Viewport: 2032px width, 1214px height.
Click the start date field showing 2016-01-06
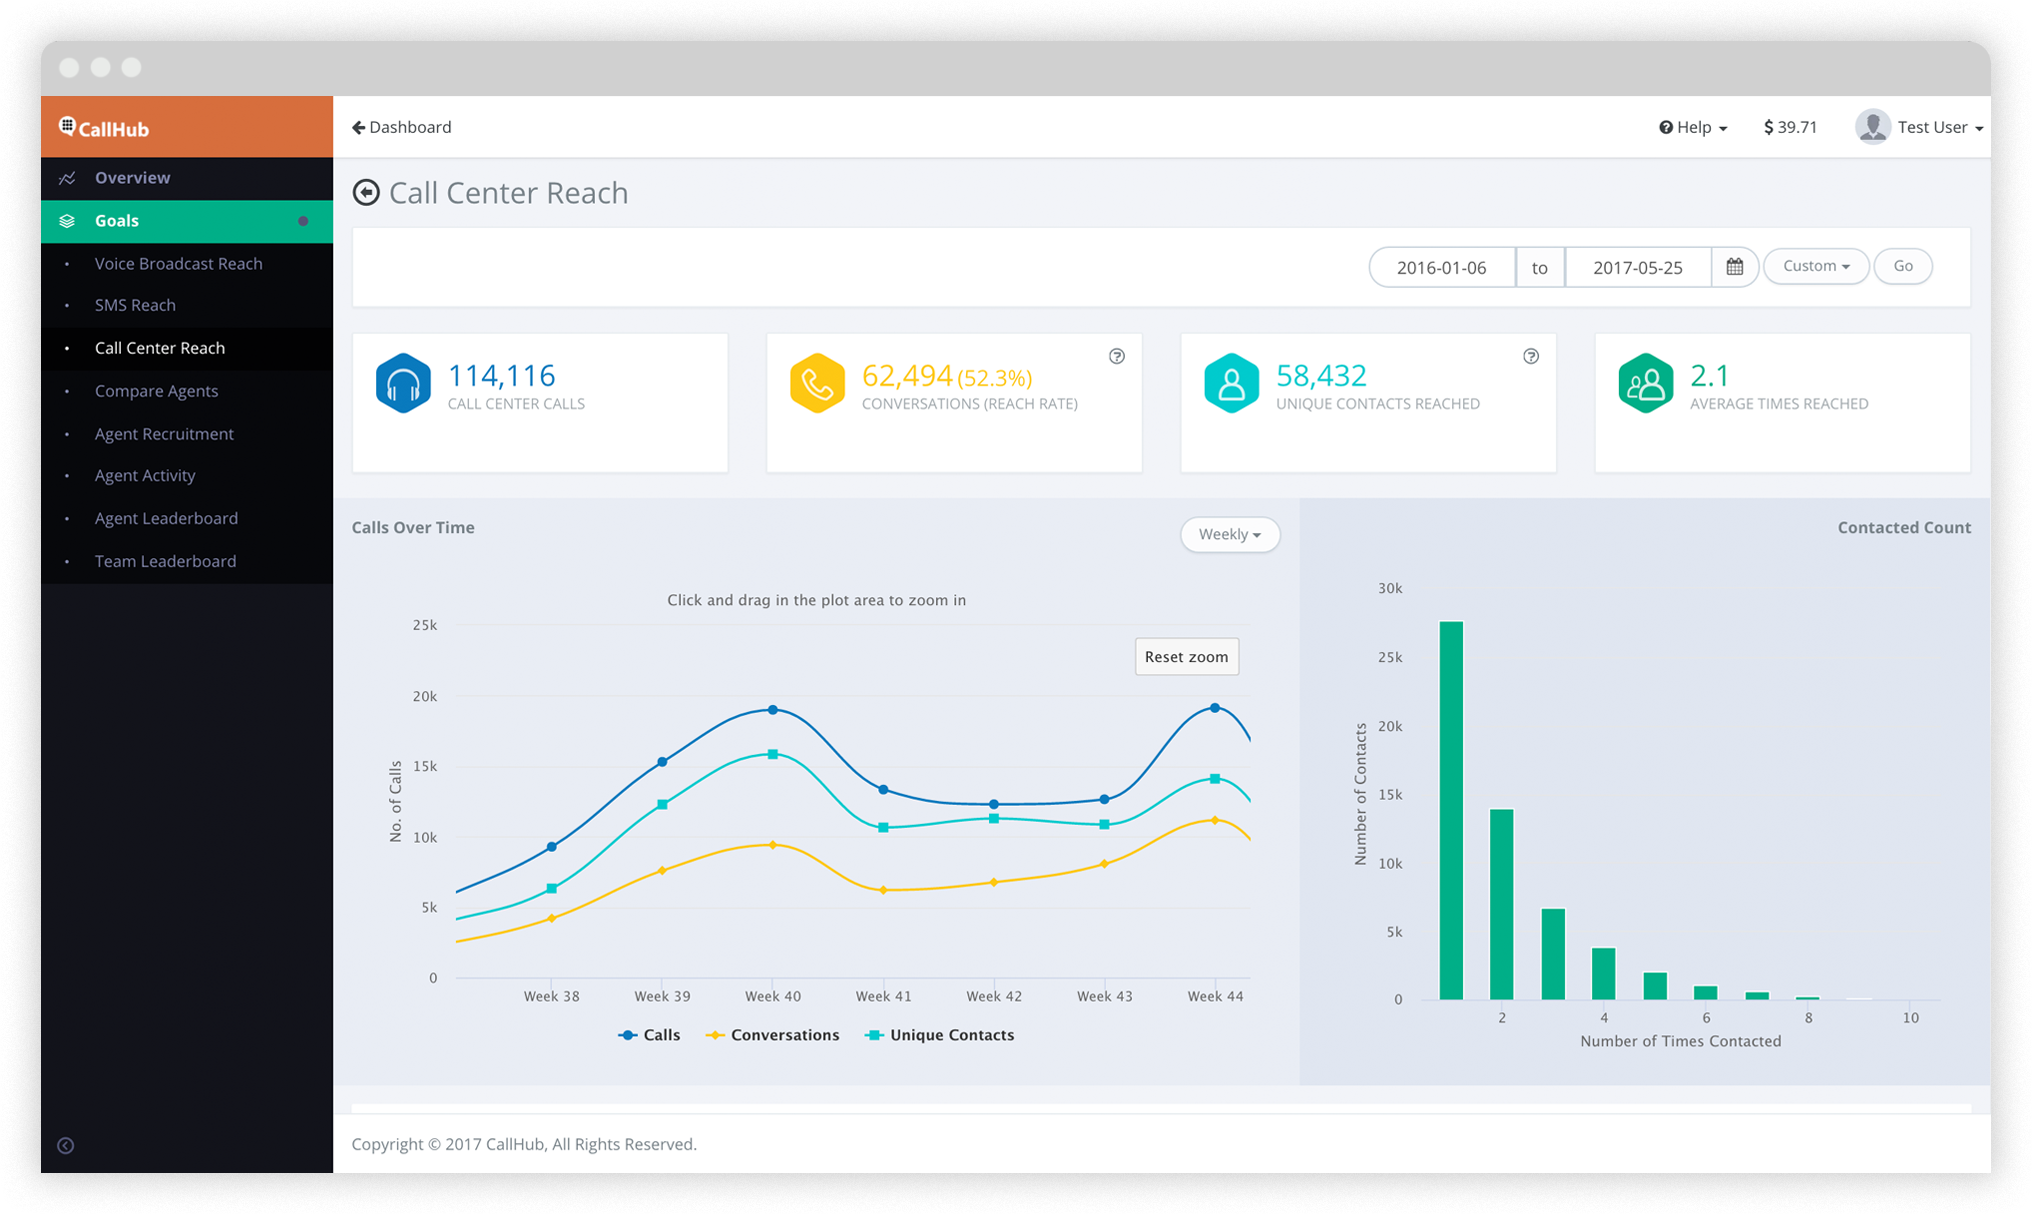pos(1441,267)
